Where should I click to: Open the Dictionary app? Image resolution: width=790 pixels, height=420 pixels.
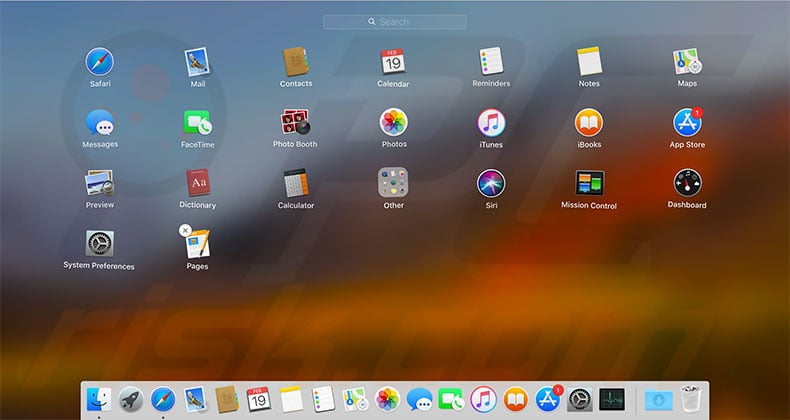[198, 182]
